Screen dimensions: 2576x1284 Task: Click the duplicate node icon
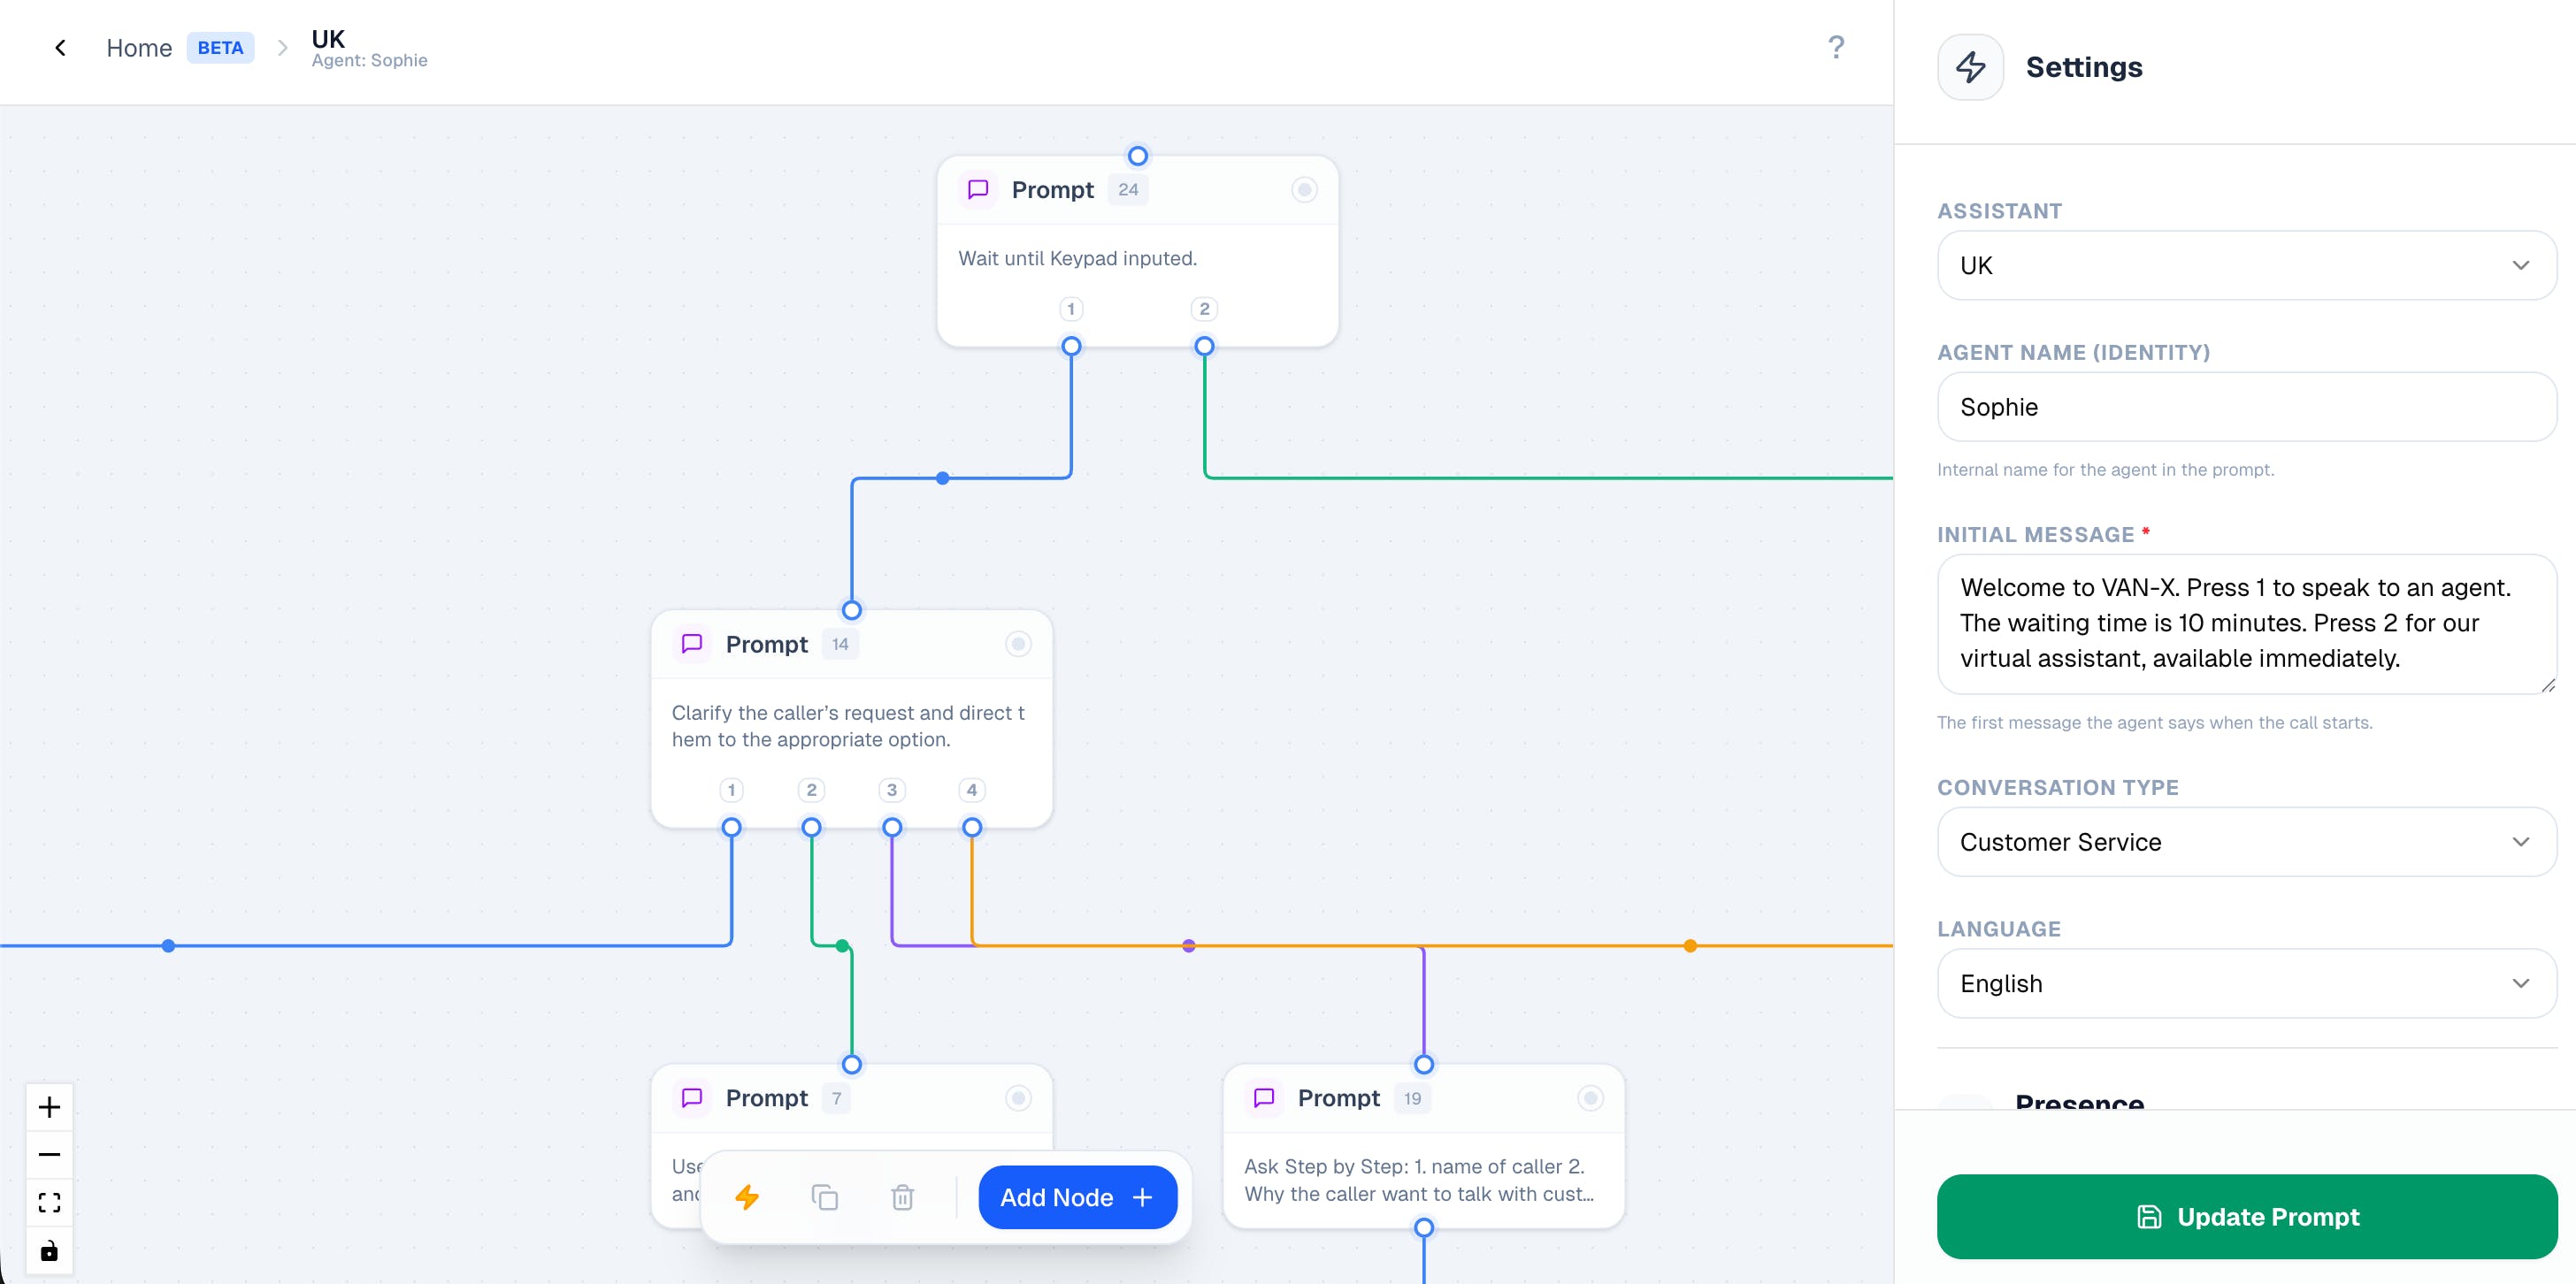coord(824,1197)
